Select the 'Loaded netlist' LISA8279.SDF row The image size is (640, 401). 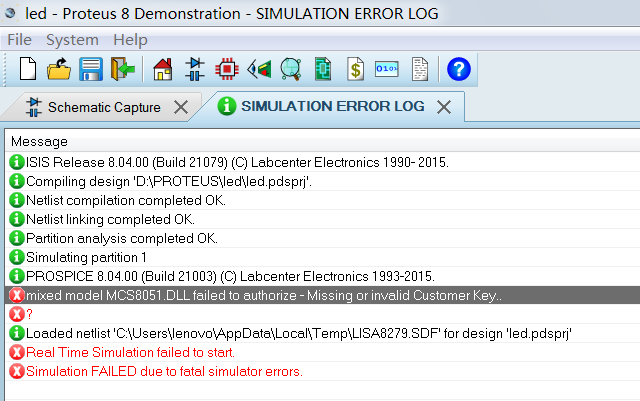tap(322, 333)
